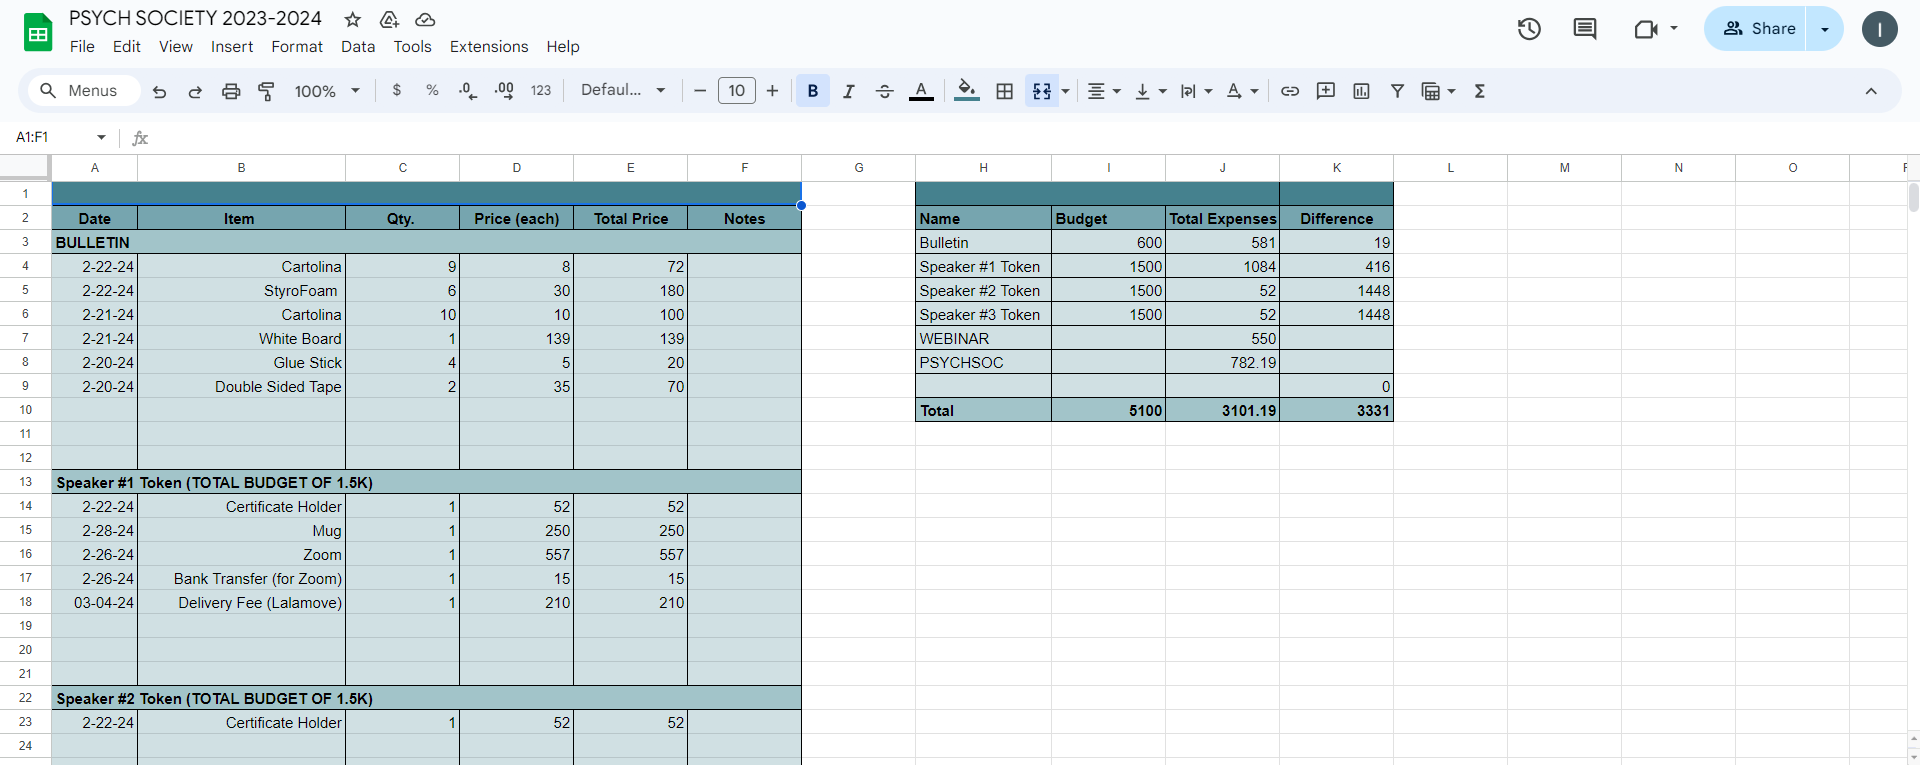Decrease the font size
The image size is (1920, 765).
coord(700,91)
